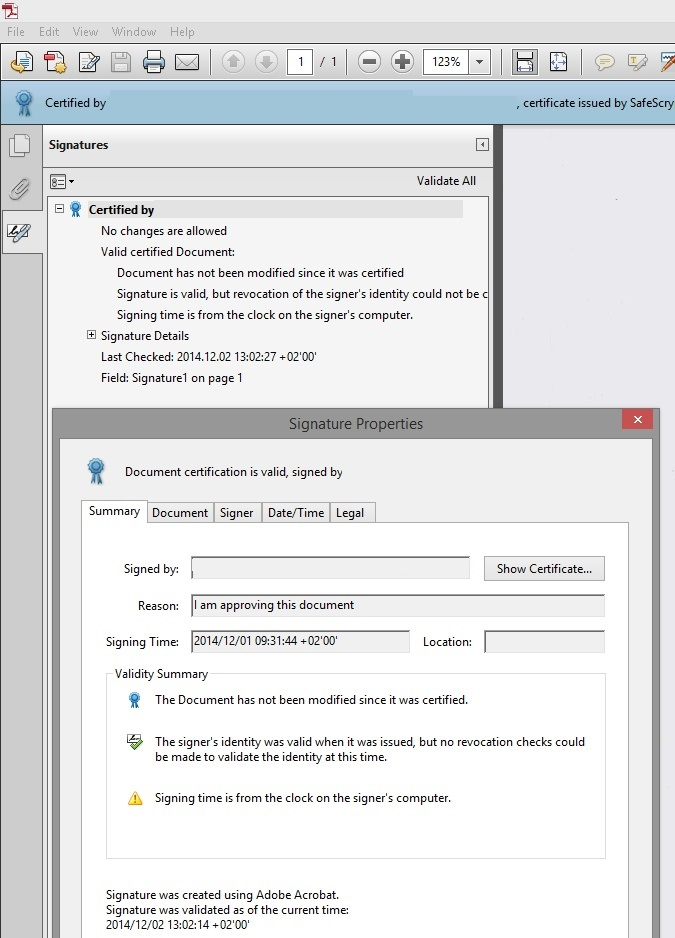Click the Create PDF toolbar icon
675x938 pixels.
coord(22,62)
